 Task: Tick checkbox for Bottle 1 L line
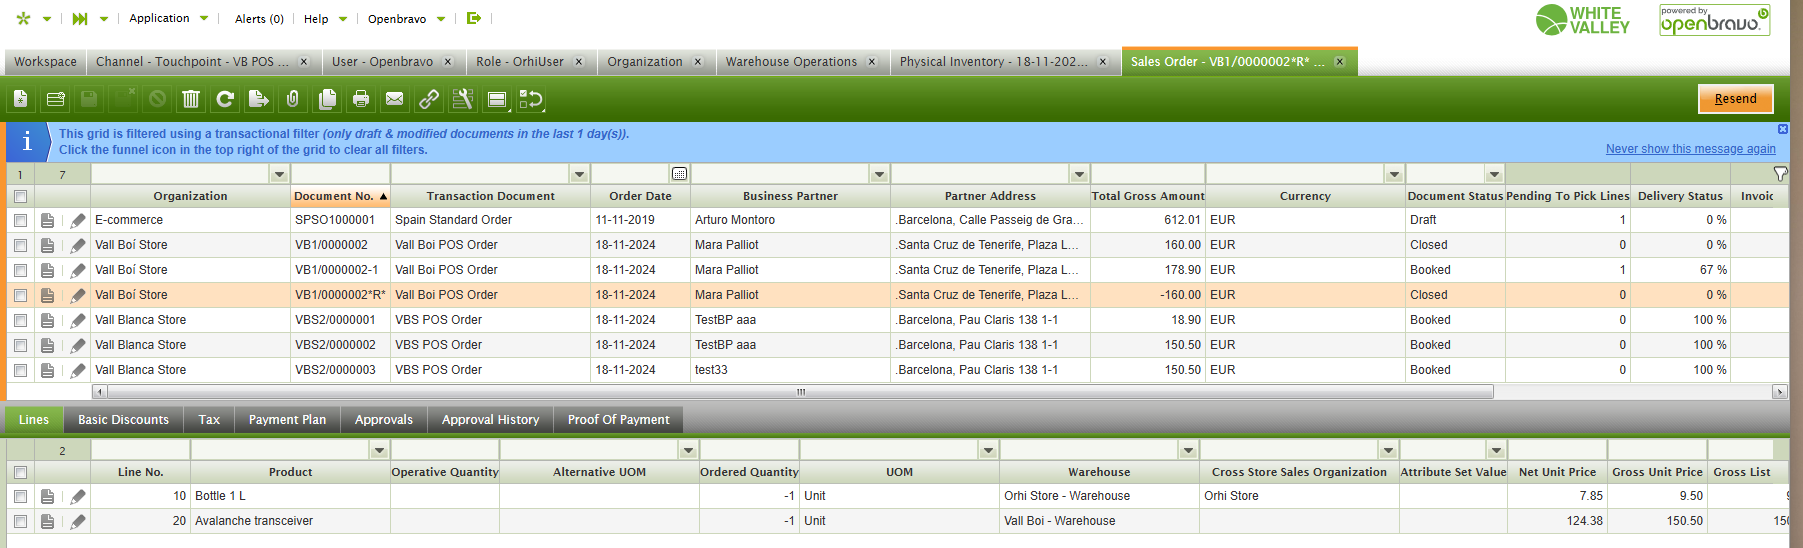pos(20,496)
